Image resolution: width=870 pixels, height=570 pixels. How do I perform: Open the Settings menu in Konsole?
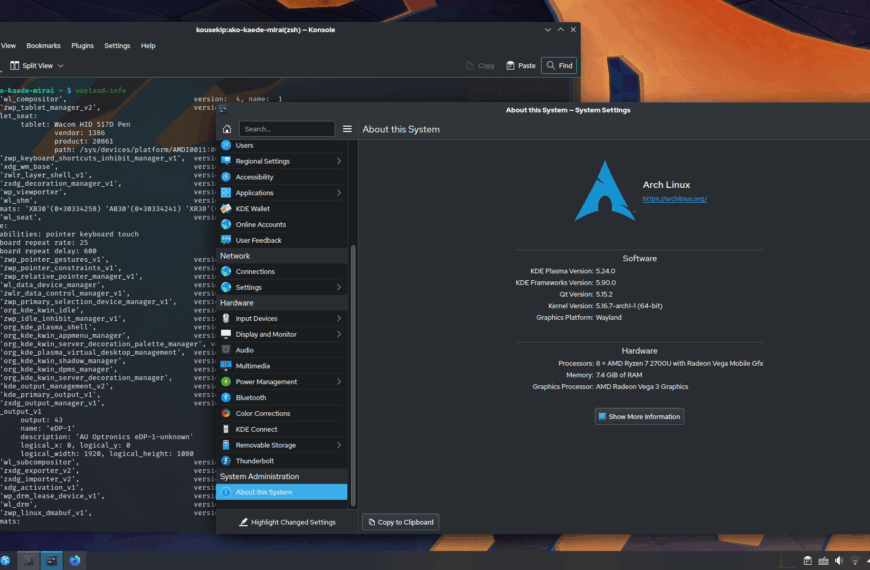click(117, 46)
